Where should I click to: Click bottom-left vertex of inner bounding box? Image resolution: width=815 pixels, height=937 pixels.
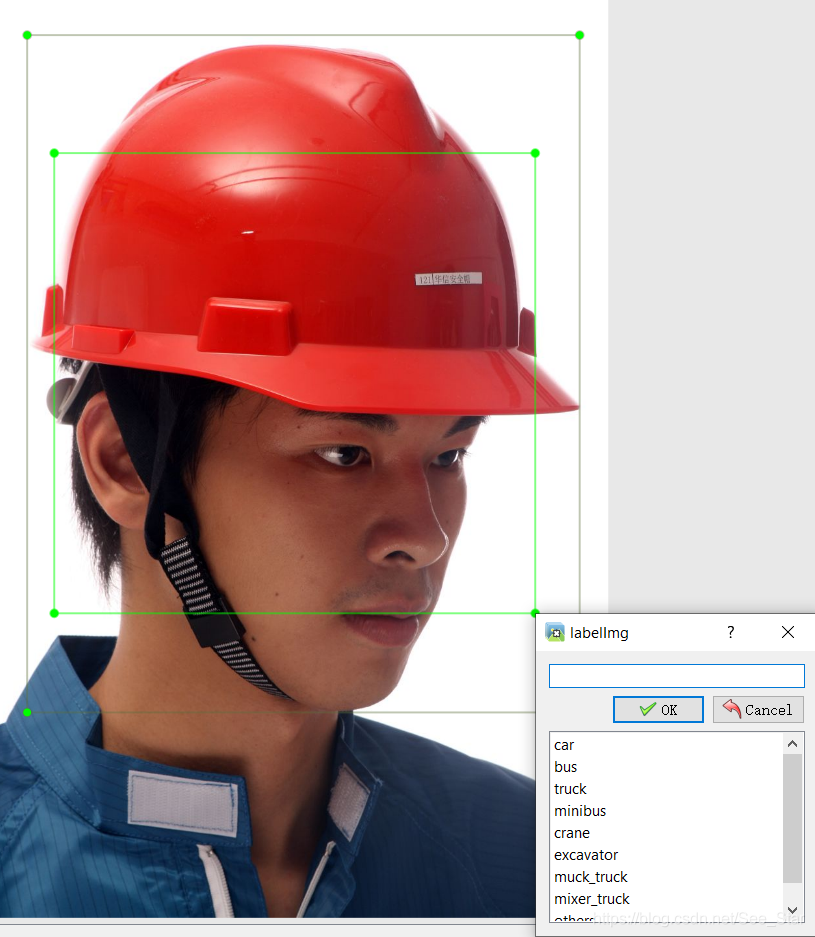(54, 613)
